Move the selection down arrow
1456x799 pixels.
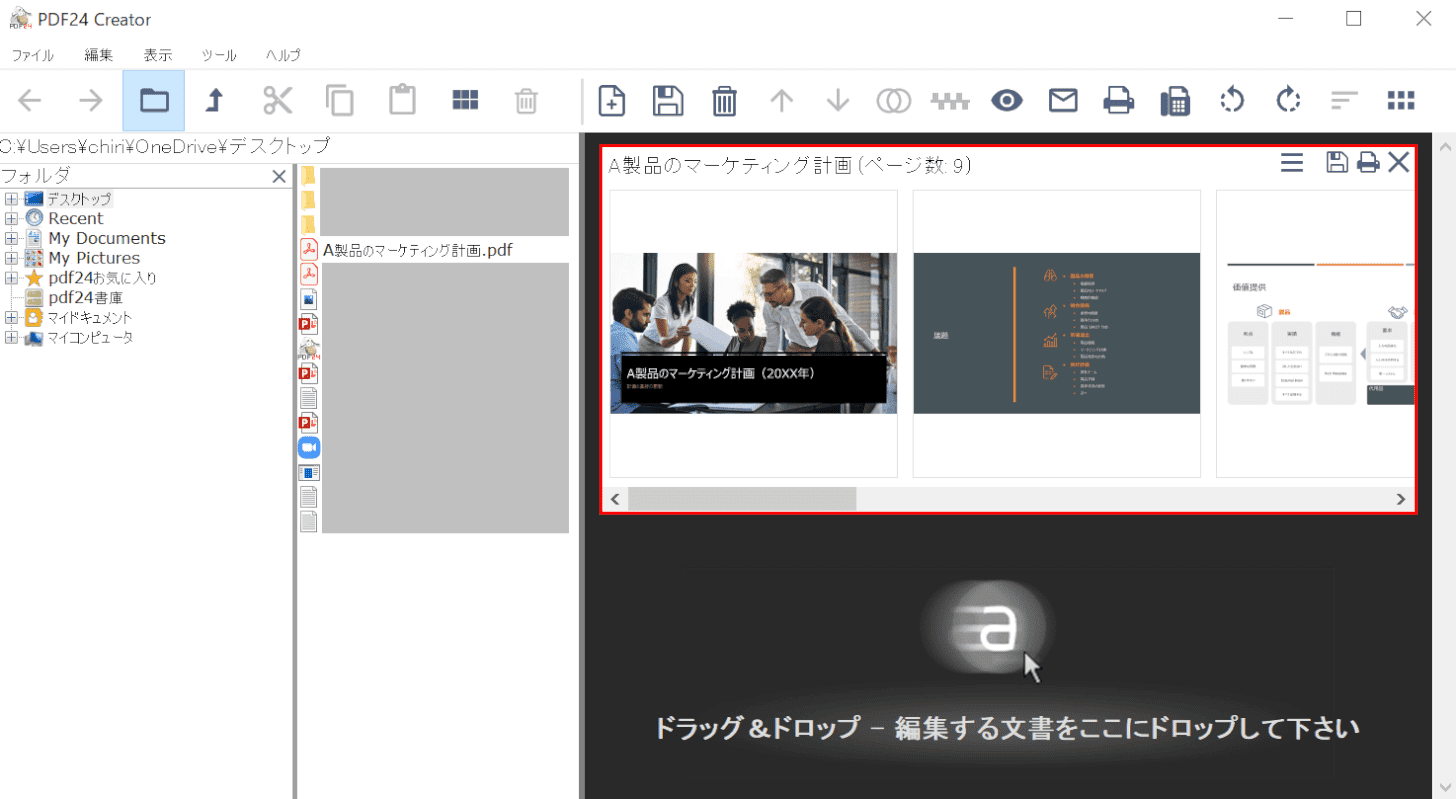click(x=838, y=100)
